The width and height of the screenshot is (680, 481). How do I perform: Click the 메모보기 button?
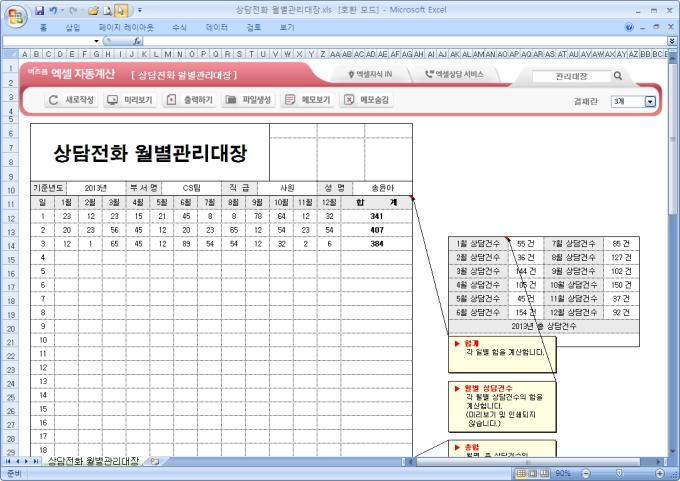coord(307,100)
